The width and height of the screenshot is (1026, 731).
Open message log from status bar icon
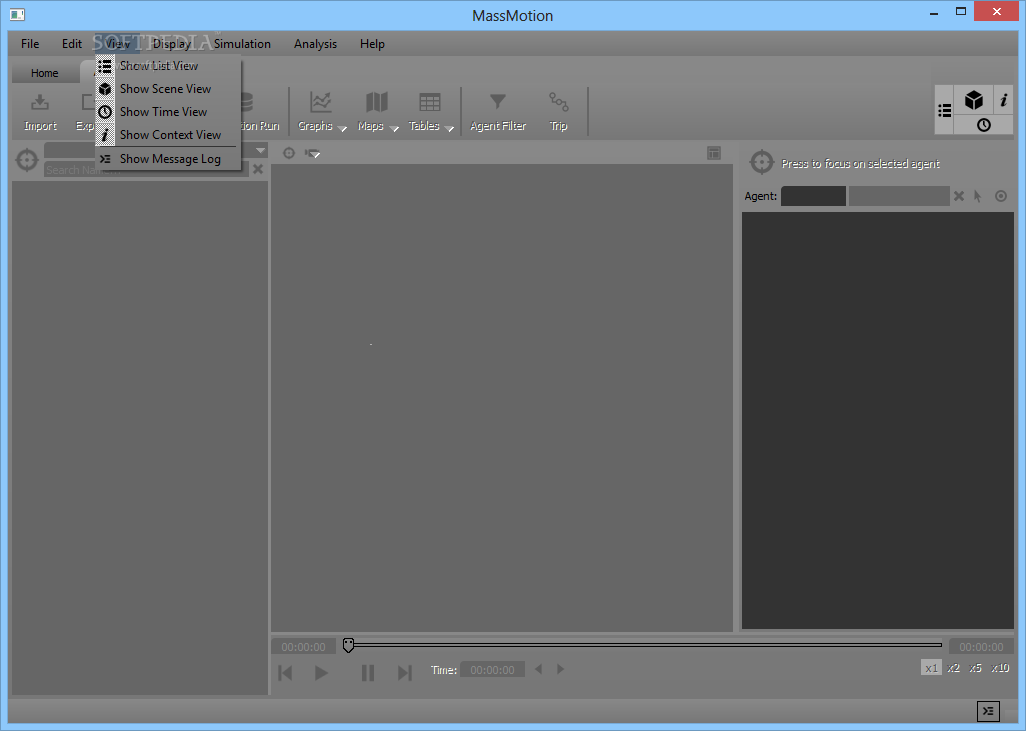pyautogui.click(x=988, y=711)
